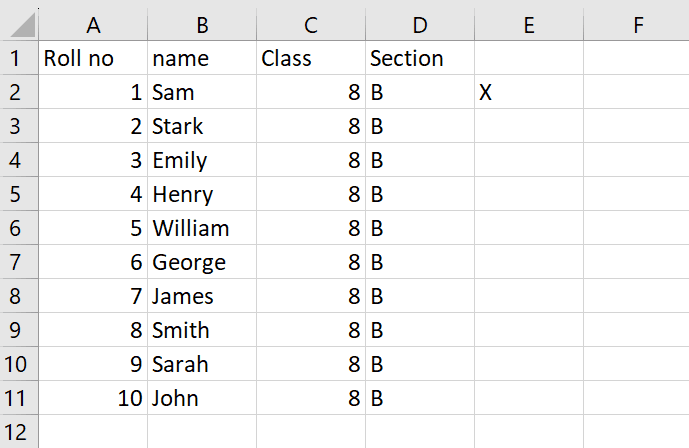Click the Section cell in Smith's row
Viewport: 689px width, 448px height.
[x=420, y=330]
